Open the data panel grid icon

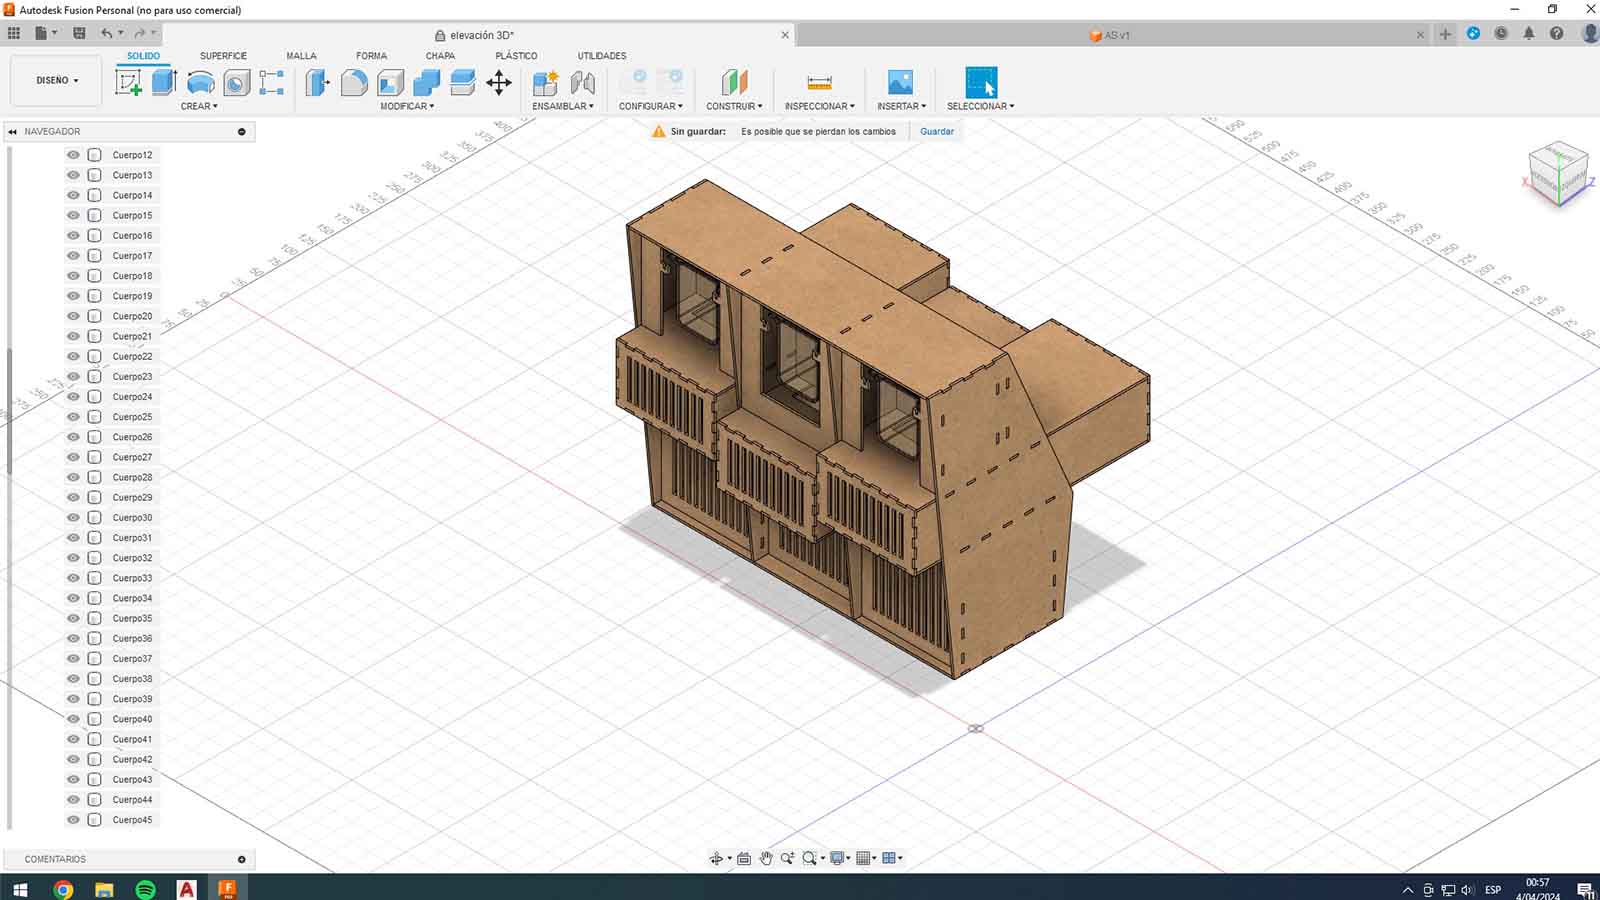point(14,33)
